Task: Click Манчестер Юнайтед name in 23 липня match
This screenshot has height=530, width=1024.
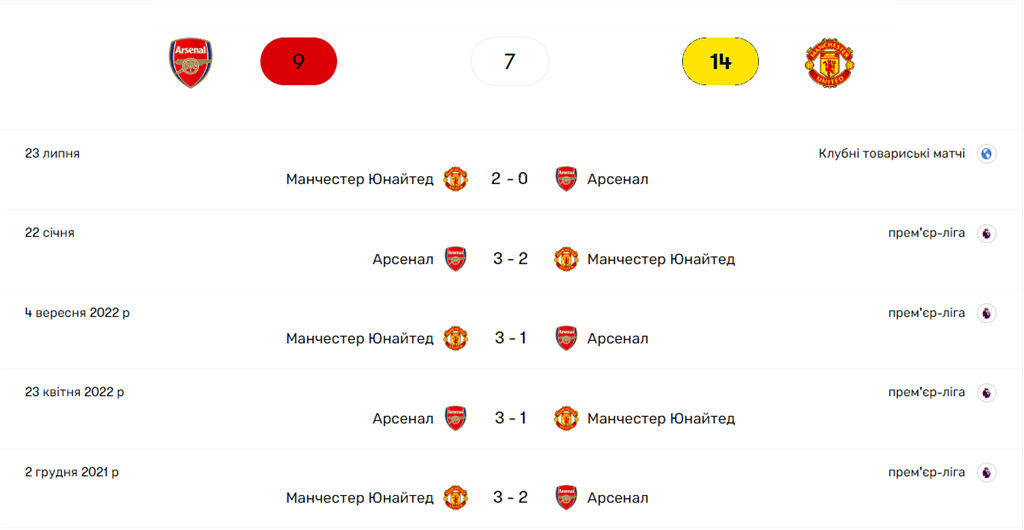Action: [360, 179]
